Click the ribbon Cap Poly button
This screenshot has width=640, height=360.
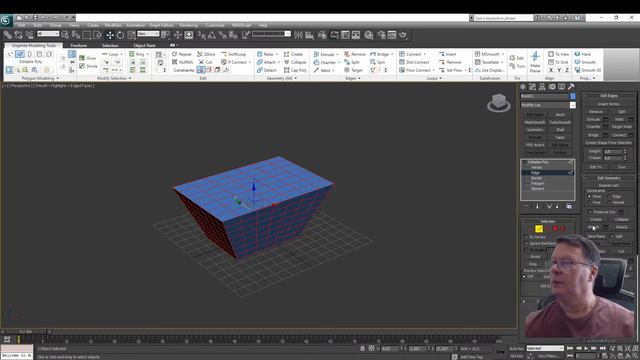click(295, 70)
